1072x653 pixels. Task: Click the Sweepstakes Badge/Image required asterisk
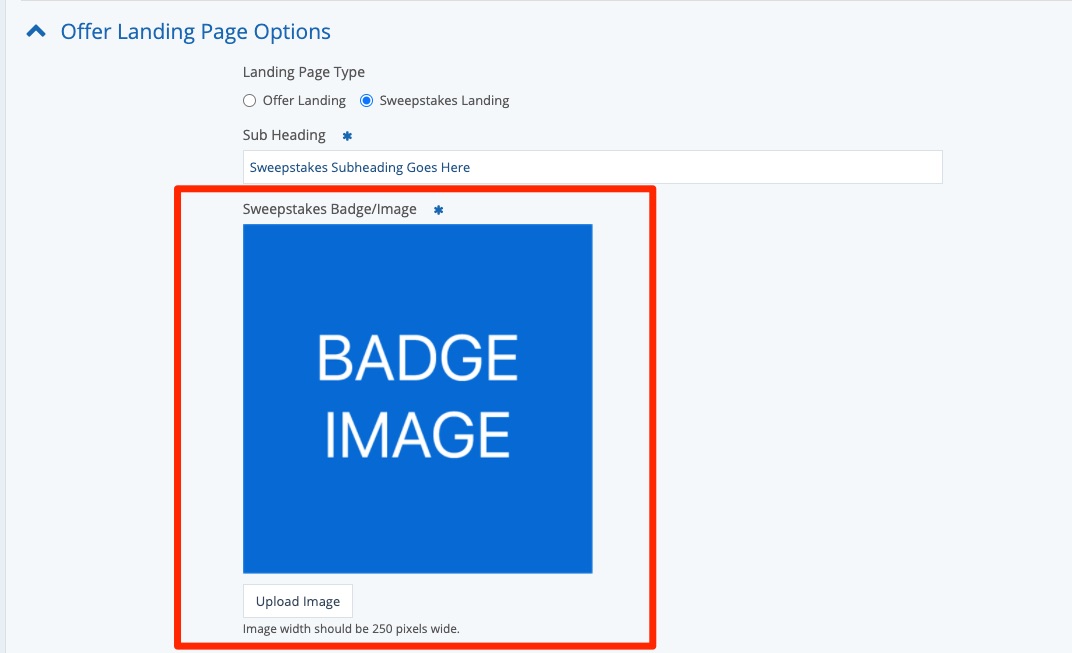tap(438, 210)
